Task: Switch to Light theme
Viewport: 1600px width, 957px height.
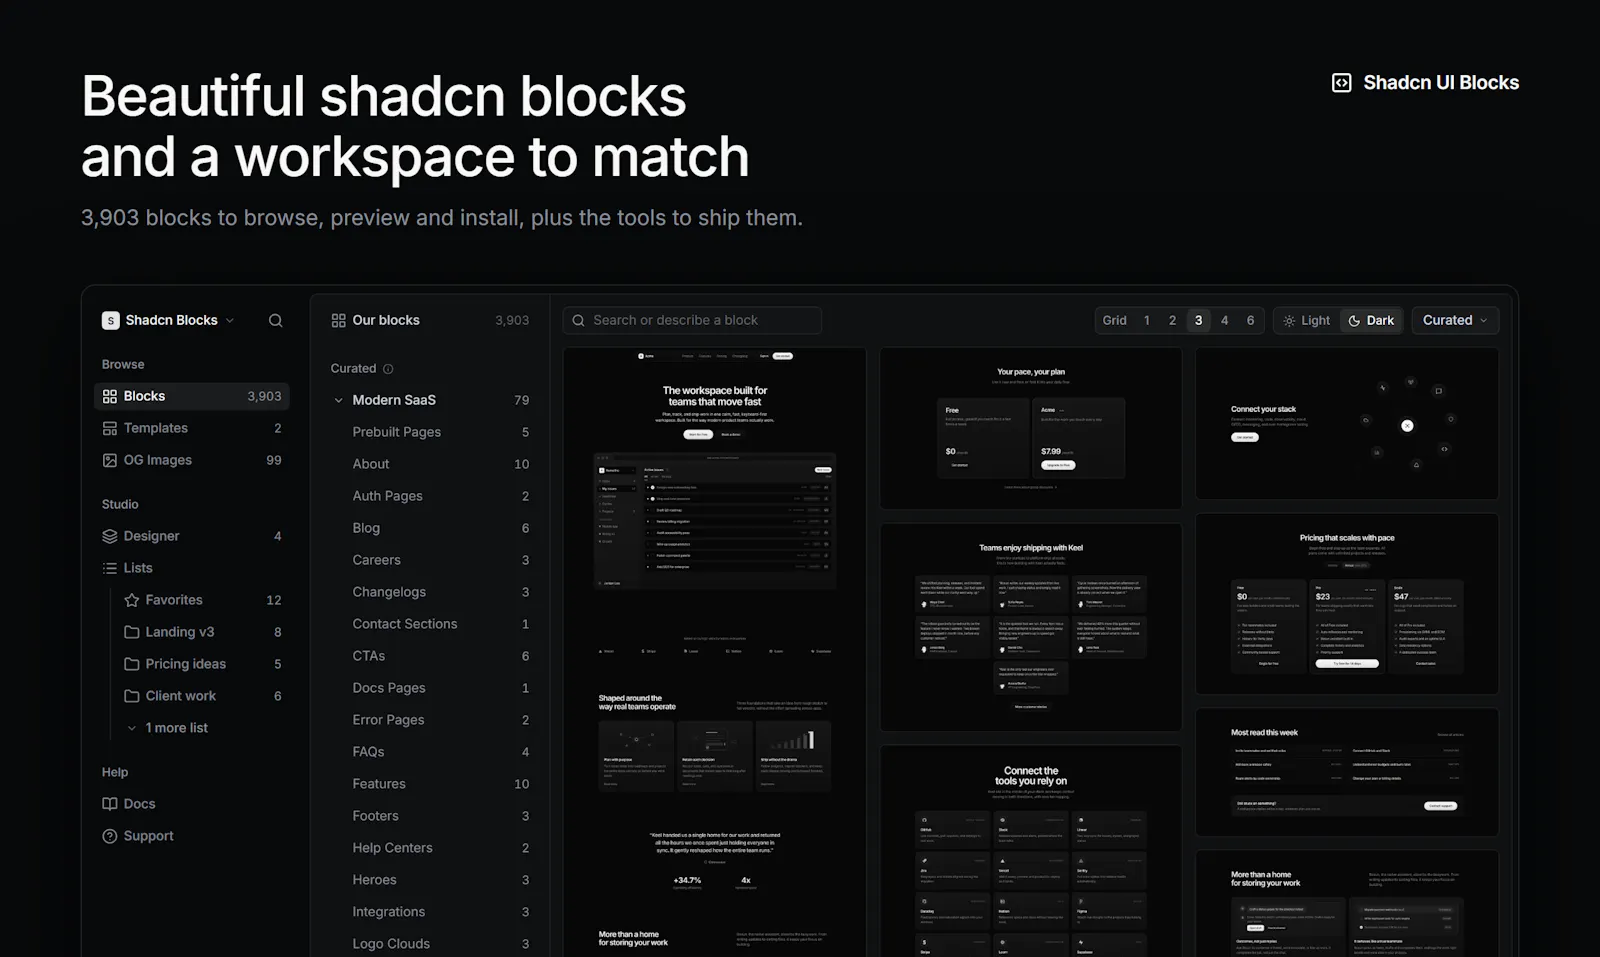Action: 1306,320
